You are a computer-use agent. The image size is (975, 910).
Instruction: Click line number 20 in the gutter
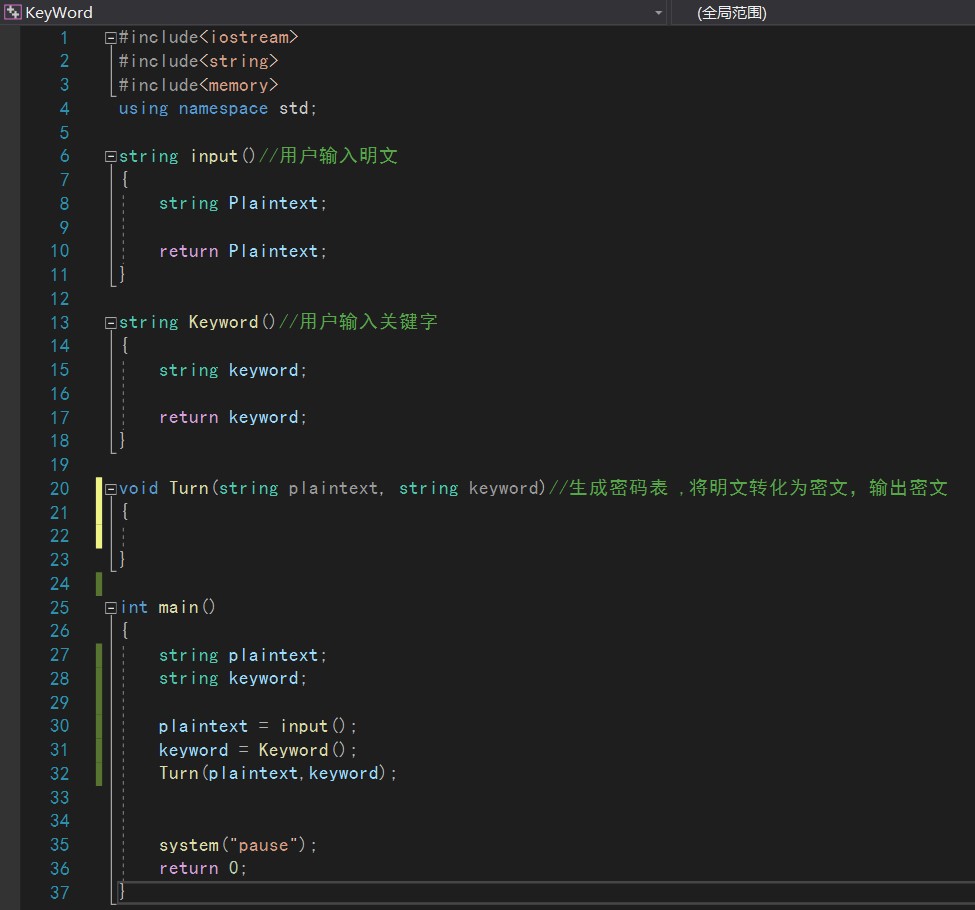pyautogui.click(x=59, y=489)
